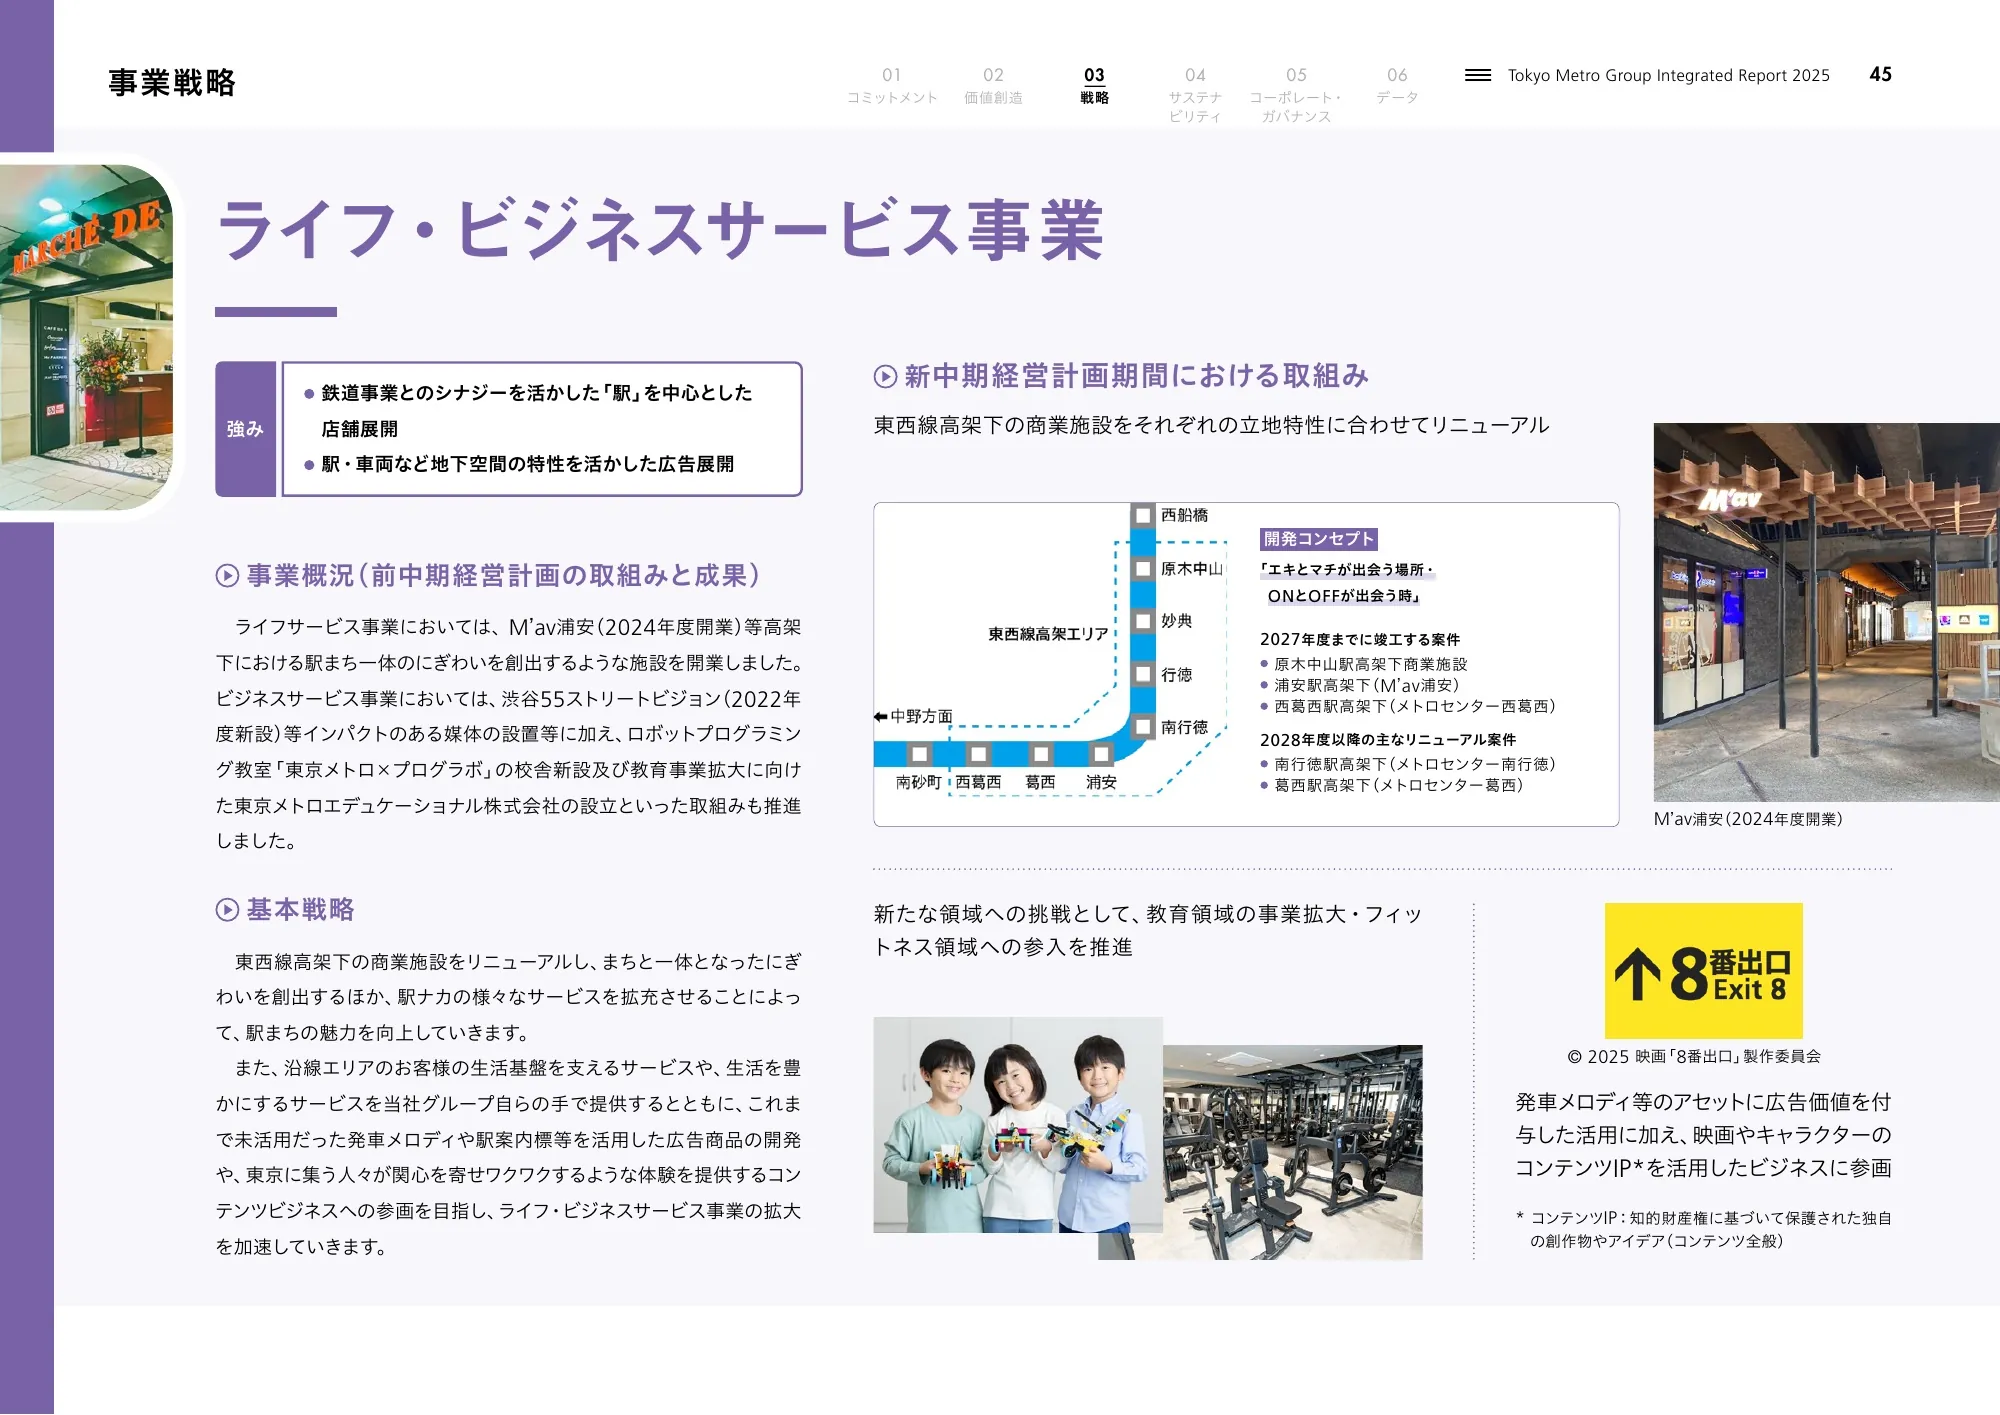Go to section 04 サステナビリティ
The height and width of the screenshot is (1415, 2000).
pos(1195,95)
